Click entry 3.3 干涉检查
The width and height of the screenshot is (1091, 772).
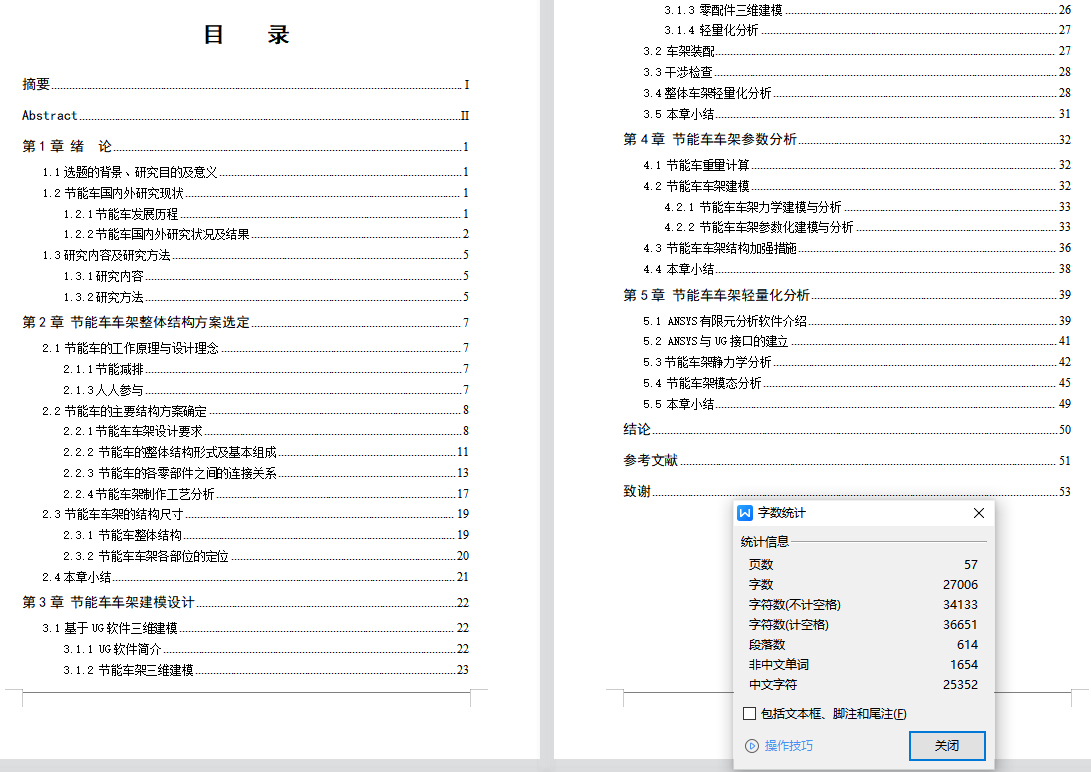click(857, 72)
